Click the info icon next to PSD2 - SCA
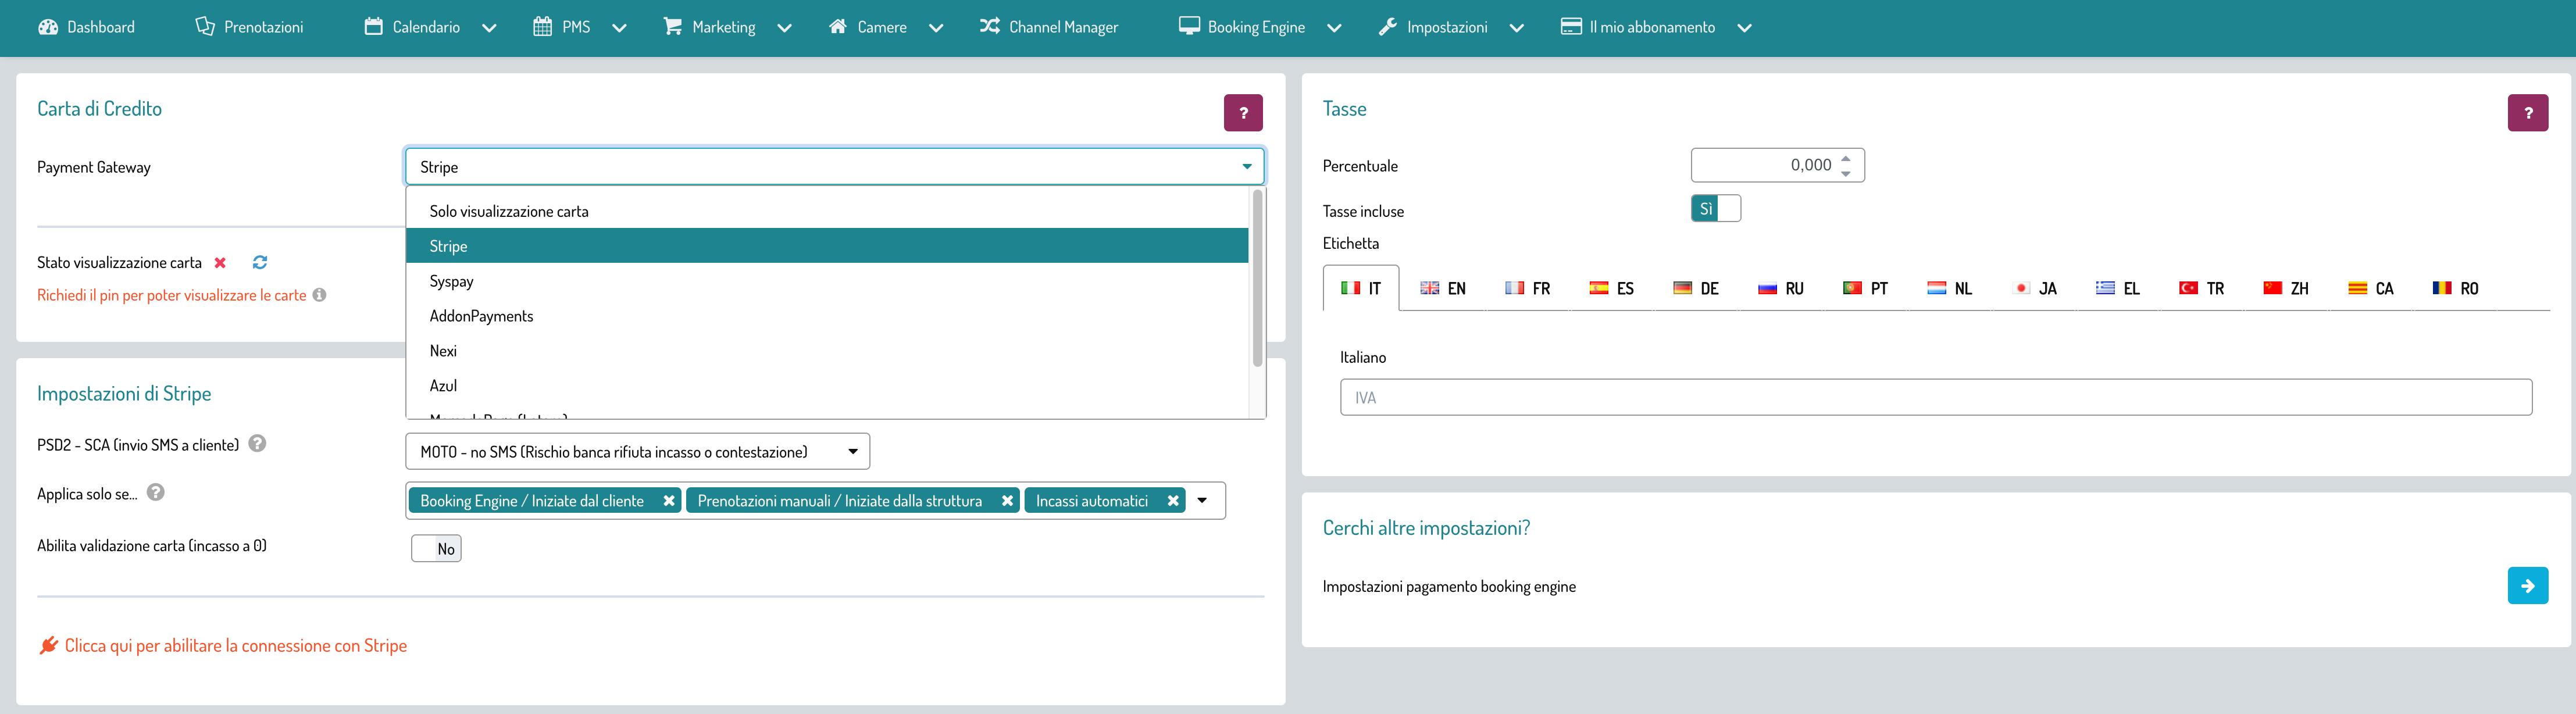Screen dimensions: 2576x714 (x=257, y=444)
